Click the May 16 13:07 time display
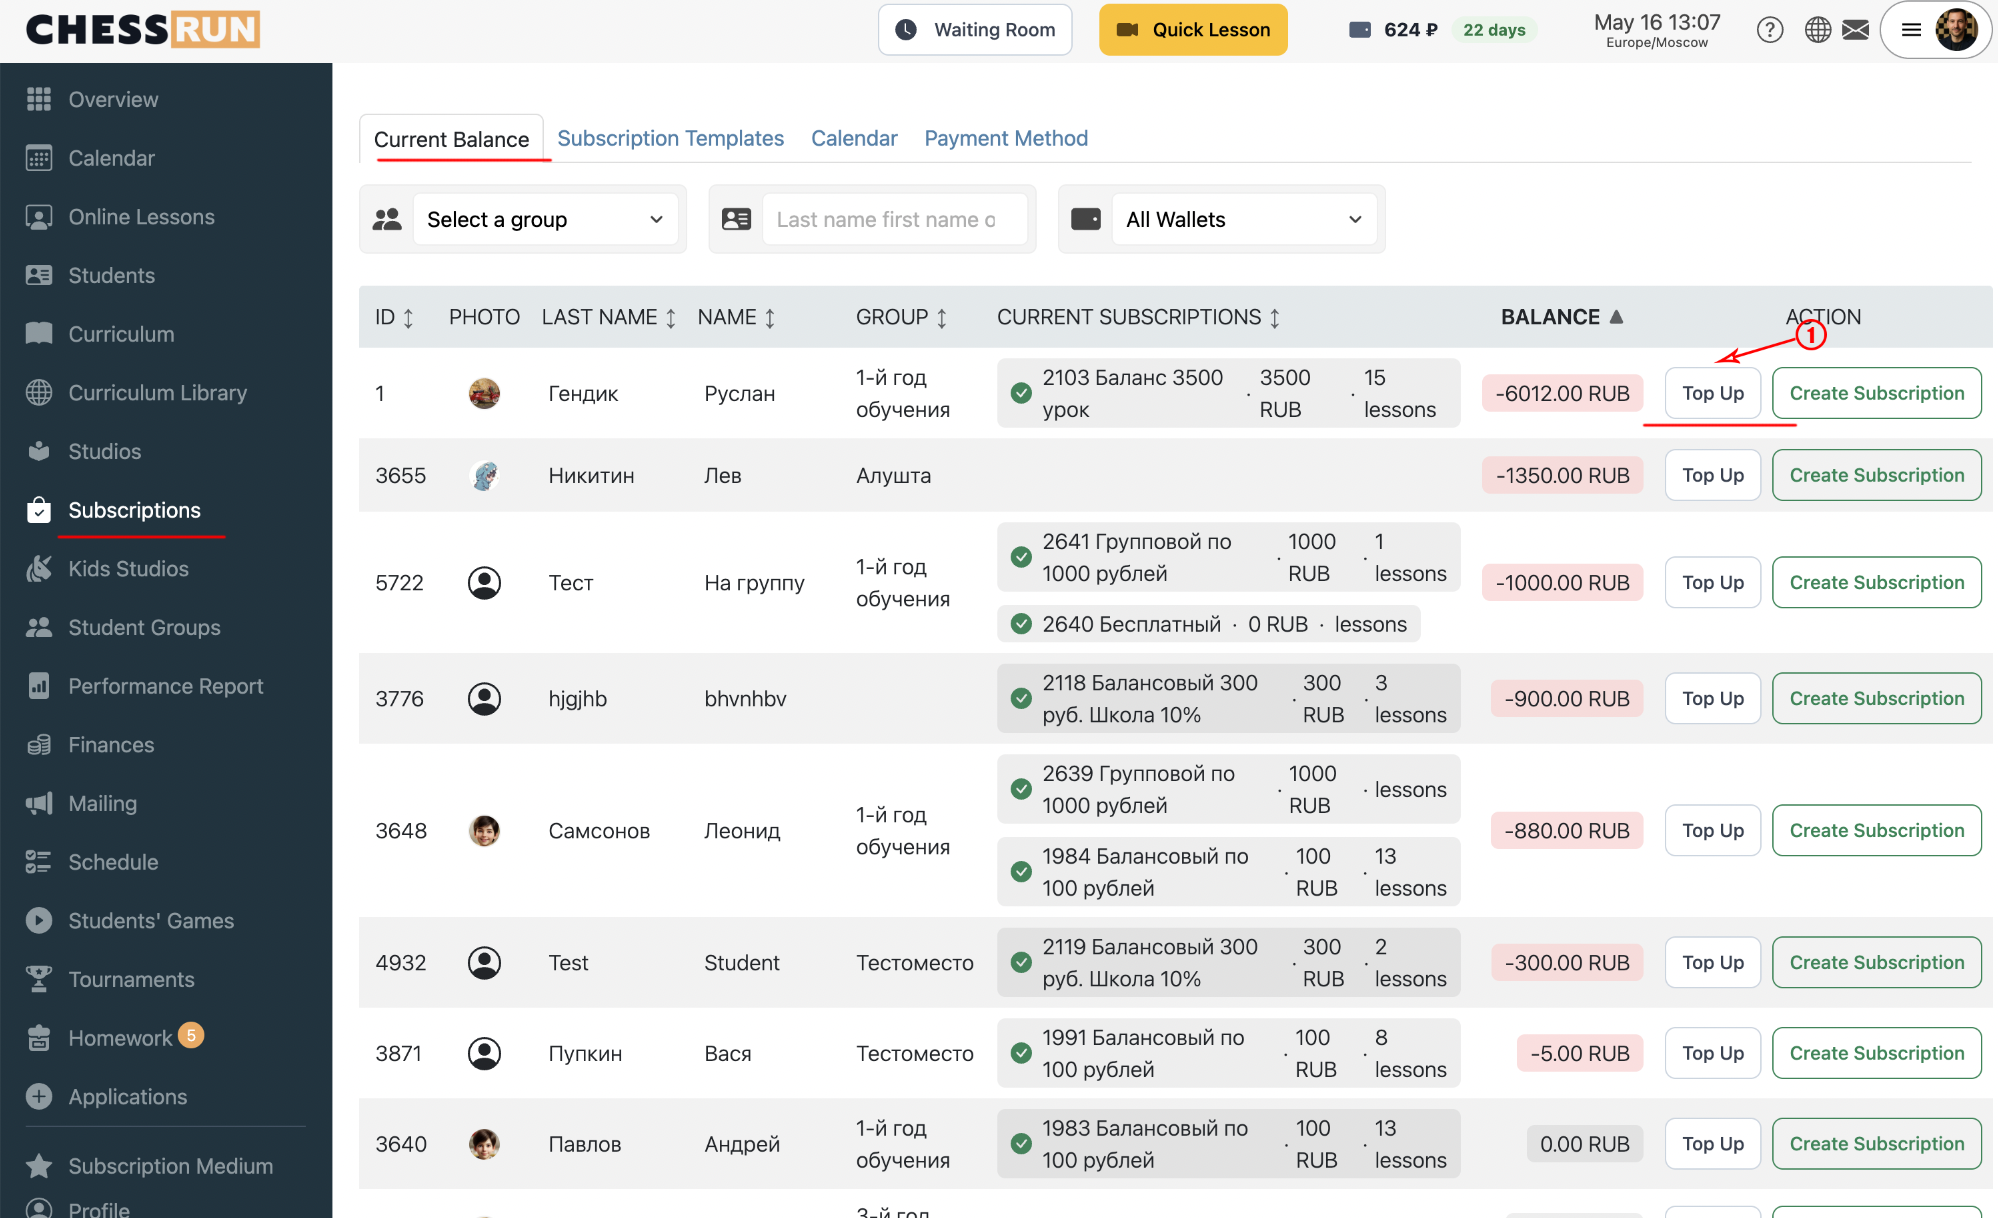 (x=1657, y=30)
